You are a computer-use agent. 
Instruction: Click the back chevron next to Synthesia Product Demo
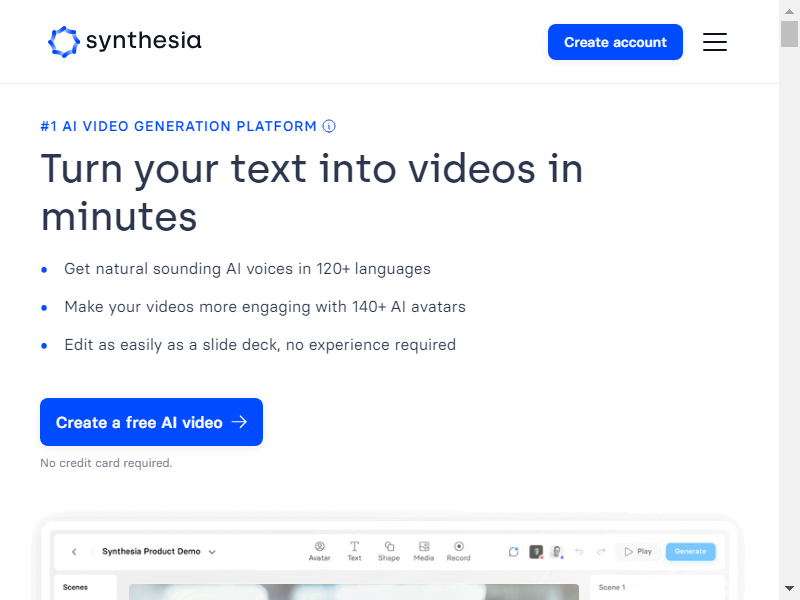pos(74,551)
